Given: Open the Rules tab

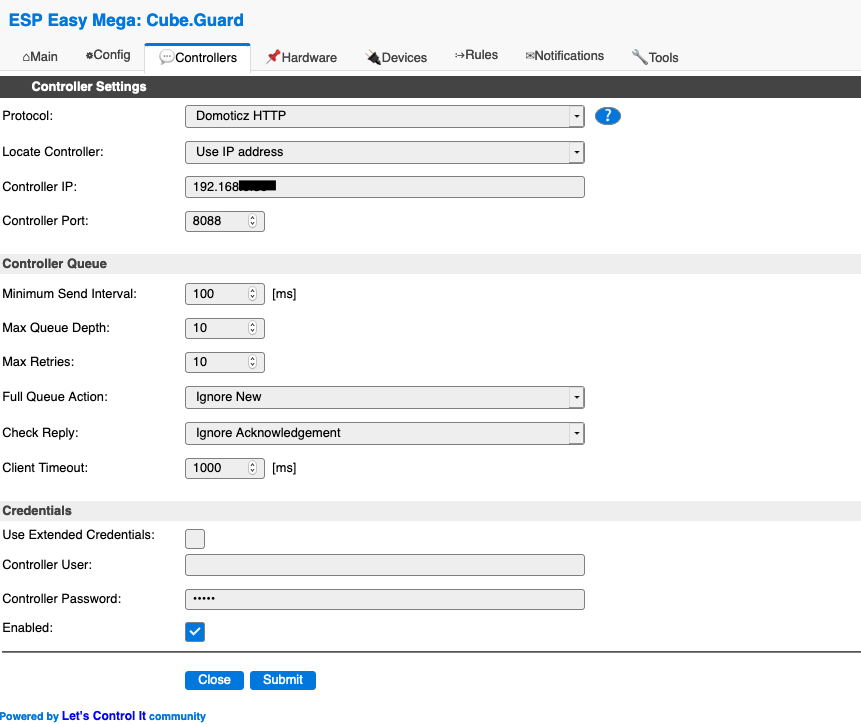Looking at the screenshot, I should coord(476,55).
